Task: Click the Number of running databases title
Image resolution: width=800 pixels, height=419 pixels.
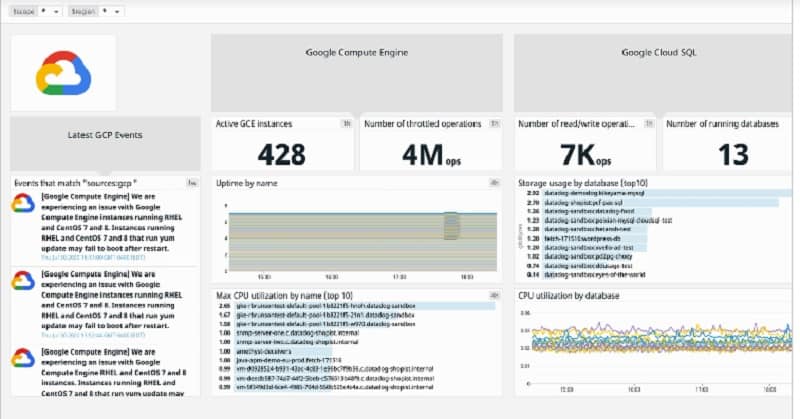Action: coord(722,124)
